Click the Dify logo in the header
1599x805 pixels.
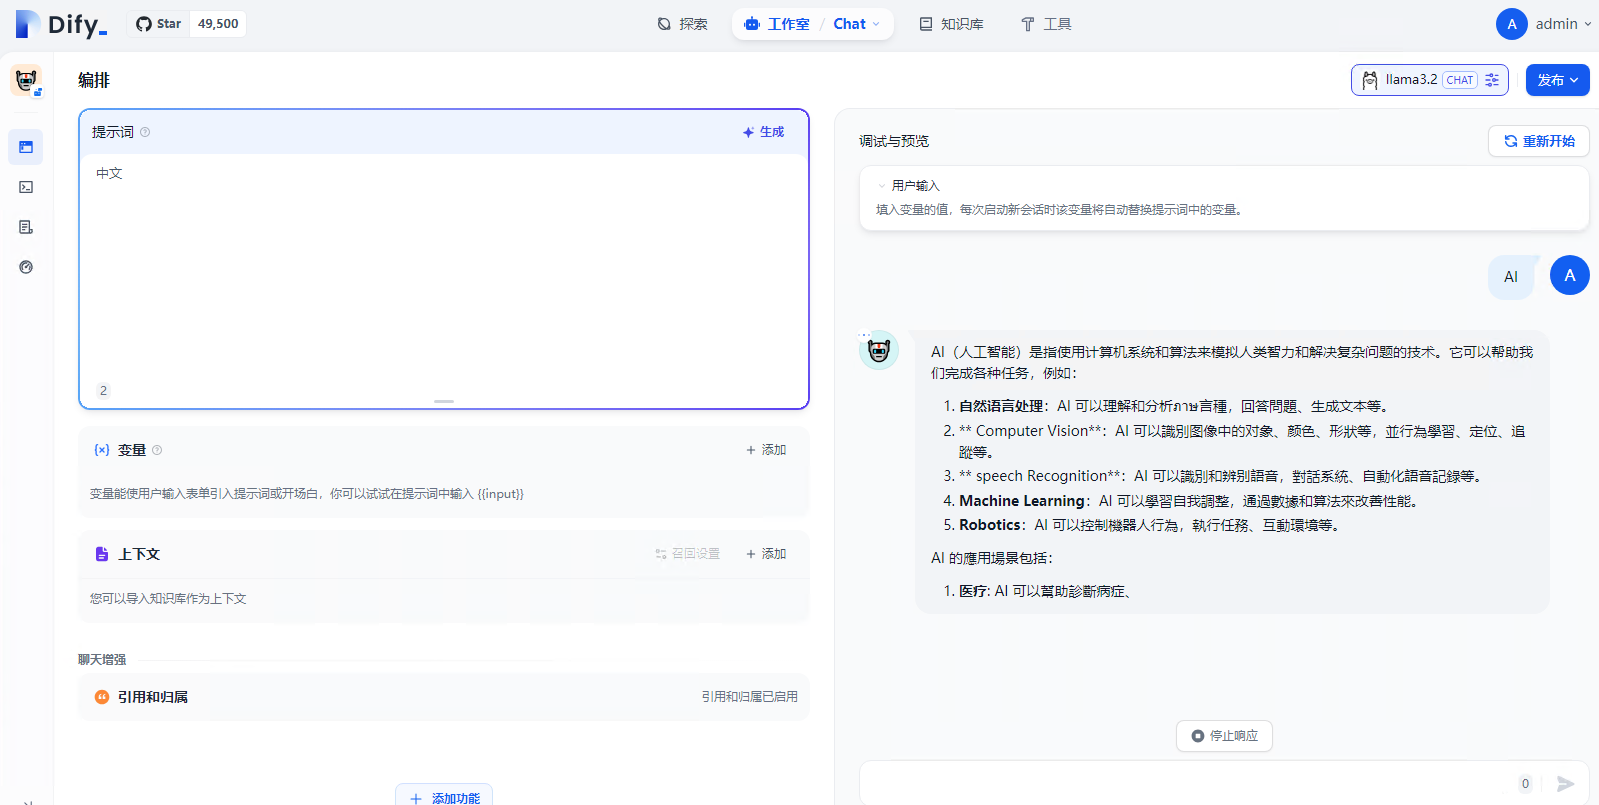(x=62, y=24)
